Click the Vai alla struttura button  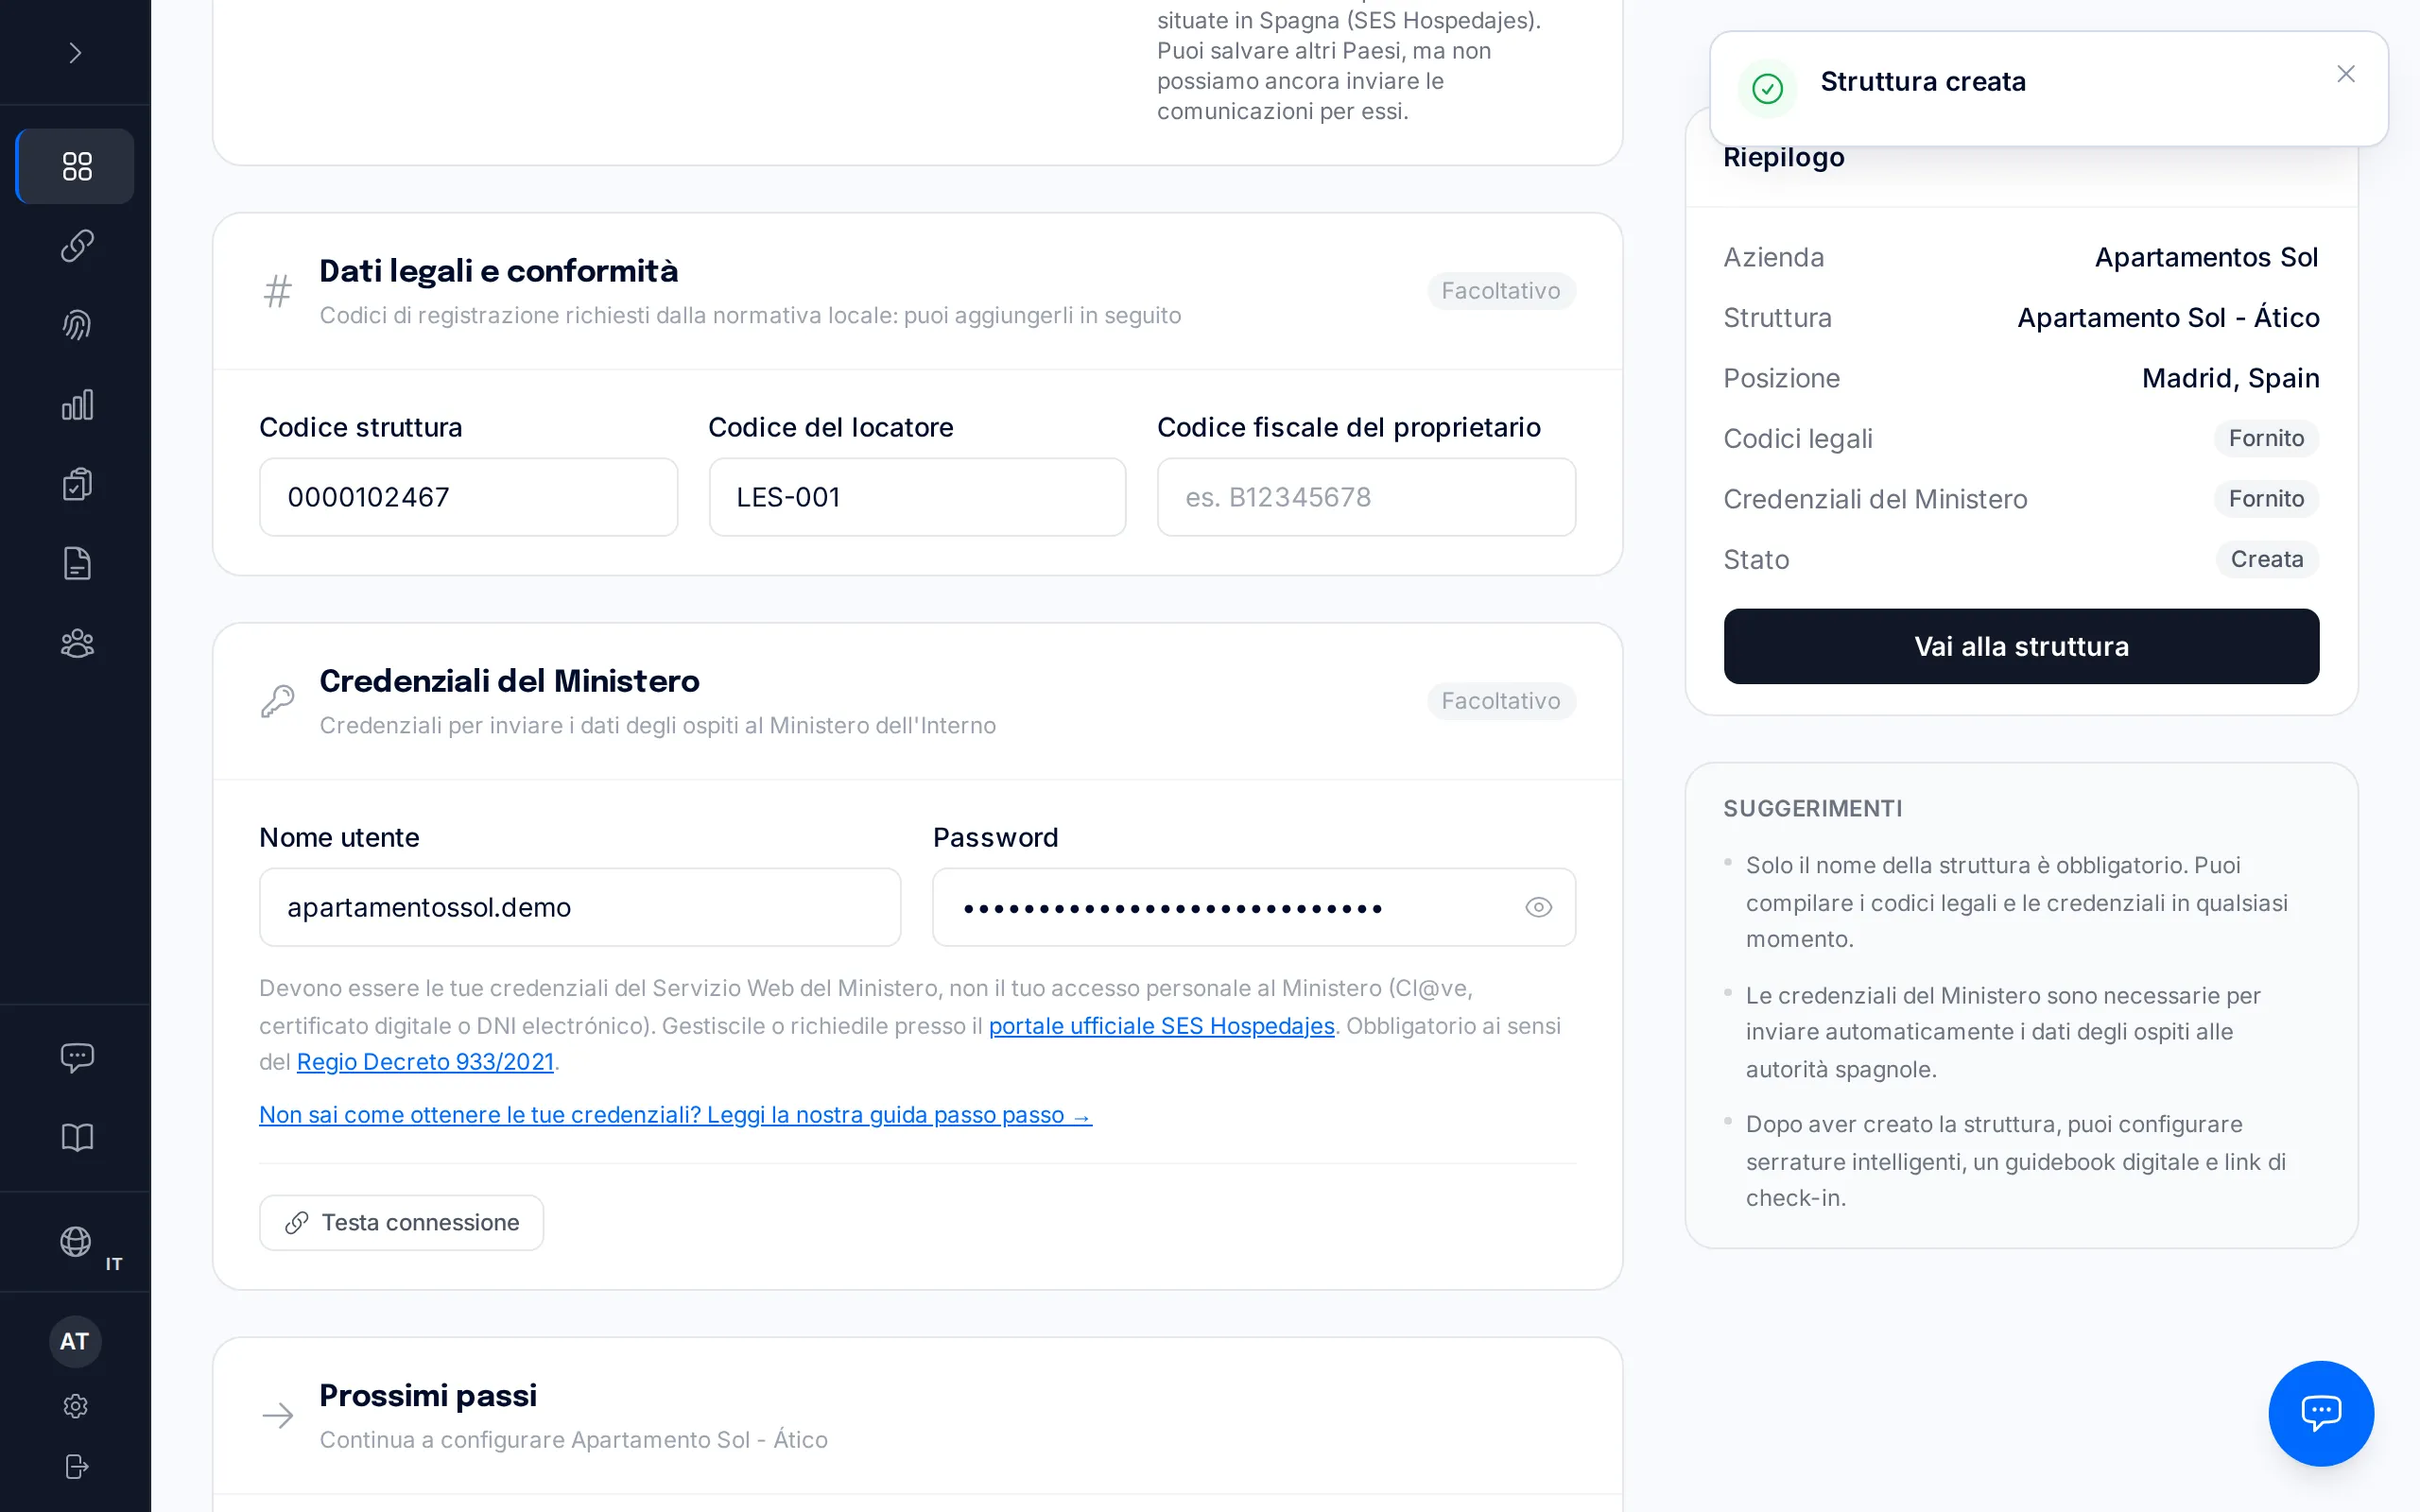[2021, 647]
